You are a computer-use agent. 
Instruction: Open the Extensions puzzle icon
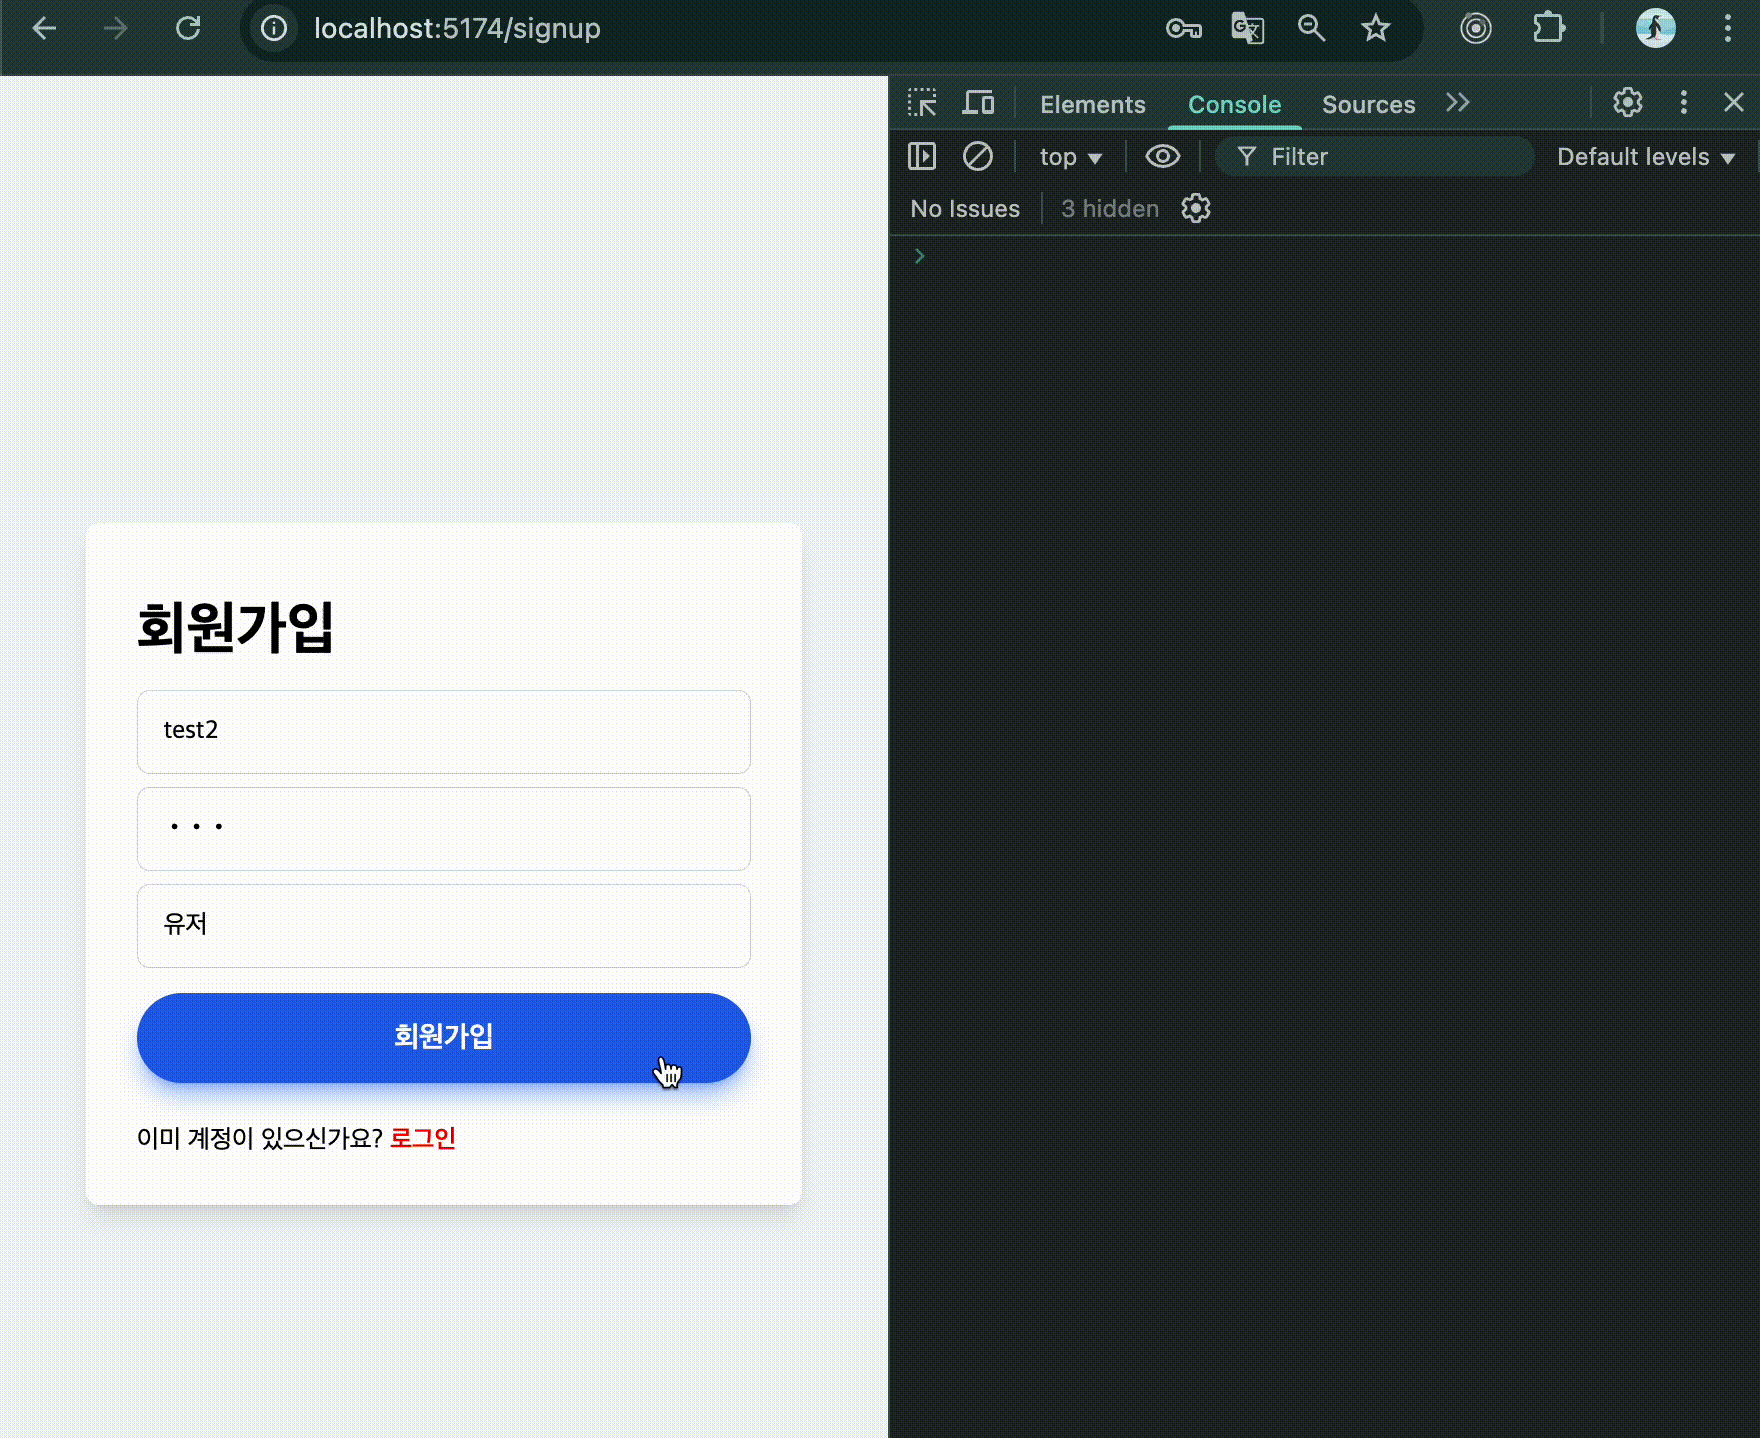1549,28
